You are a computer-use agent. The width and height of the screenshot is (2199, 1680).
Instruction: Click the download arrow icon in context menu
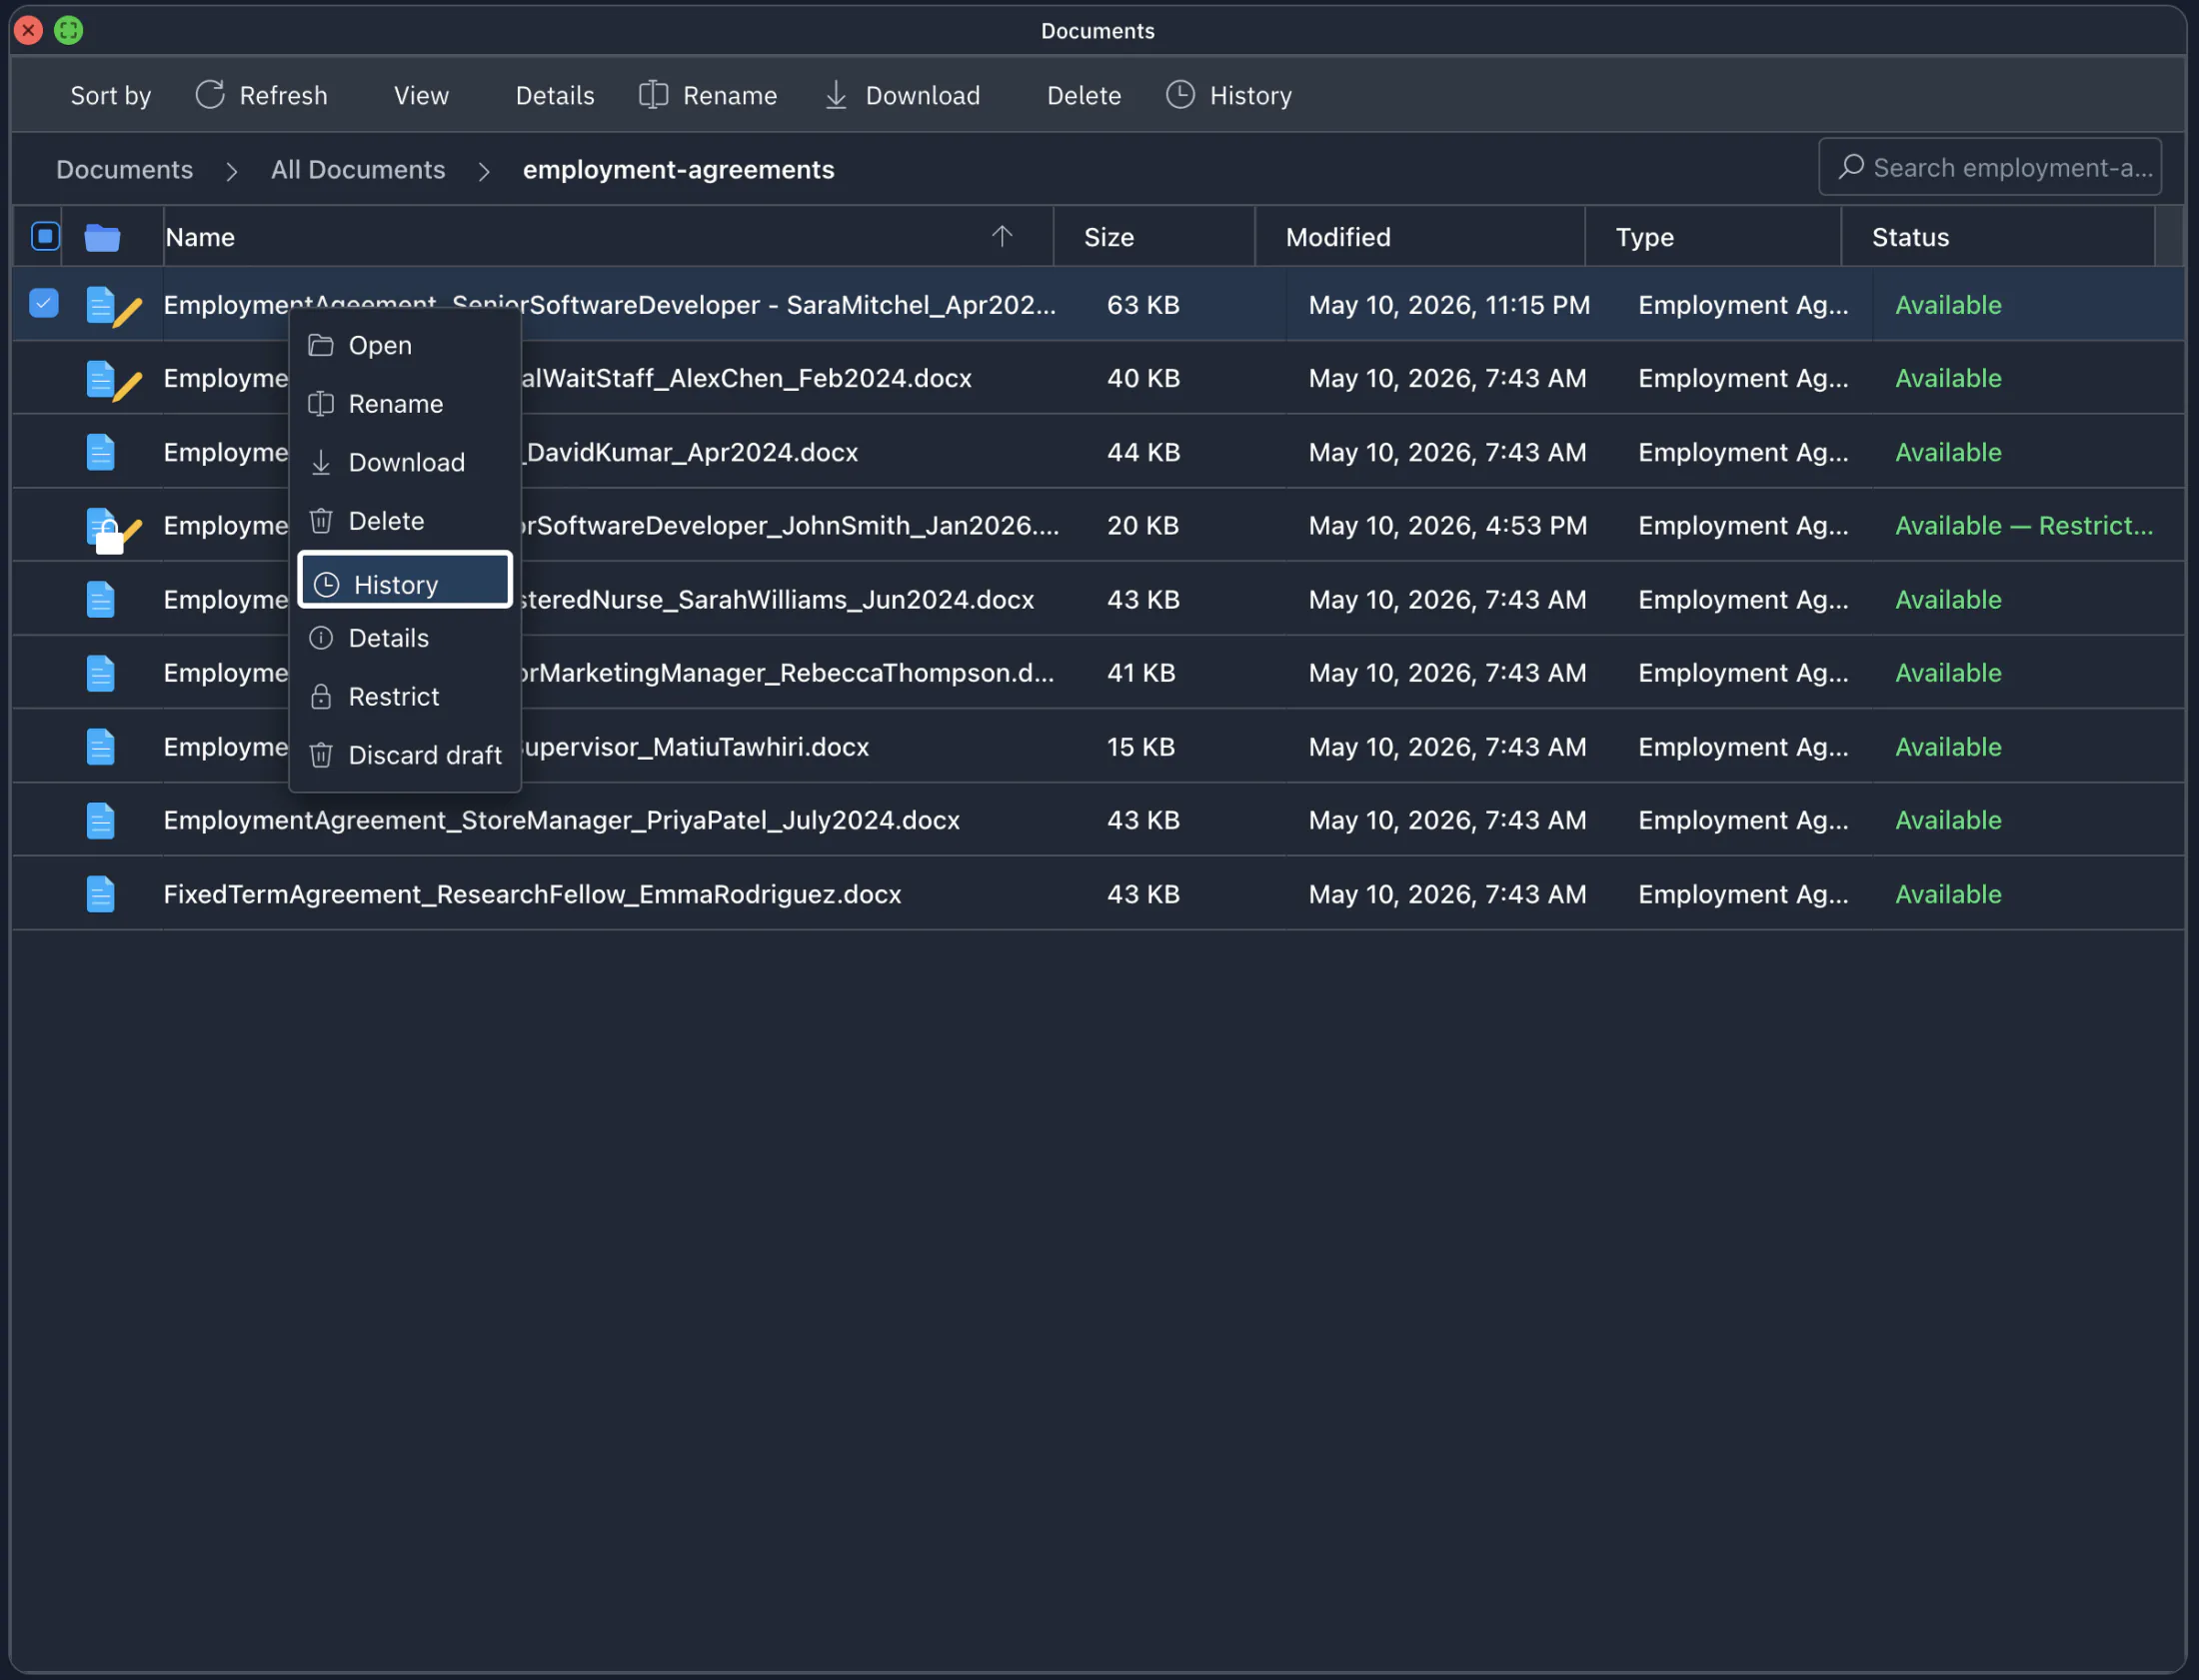click(x=321, y=463)
